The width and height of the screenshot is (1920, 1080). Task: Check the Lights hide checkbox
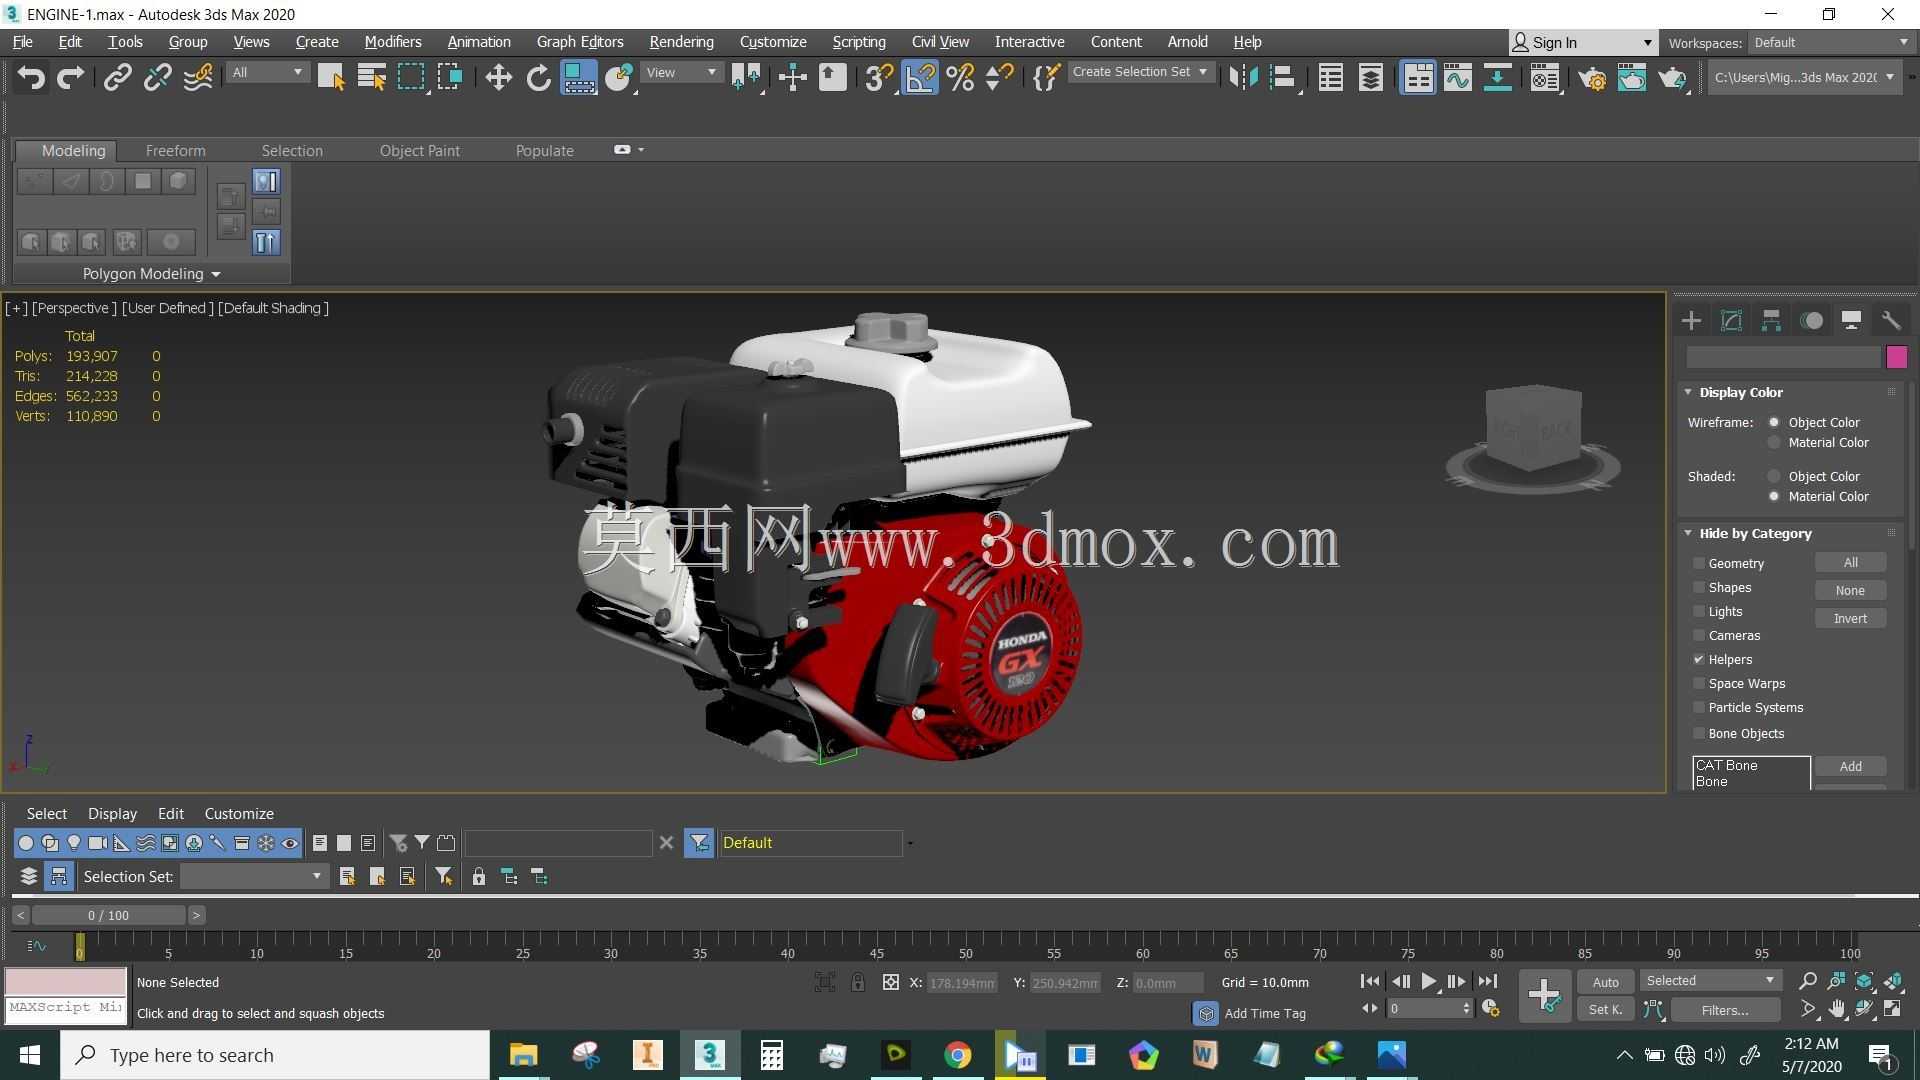point(1698,611)
